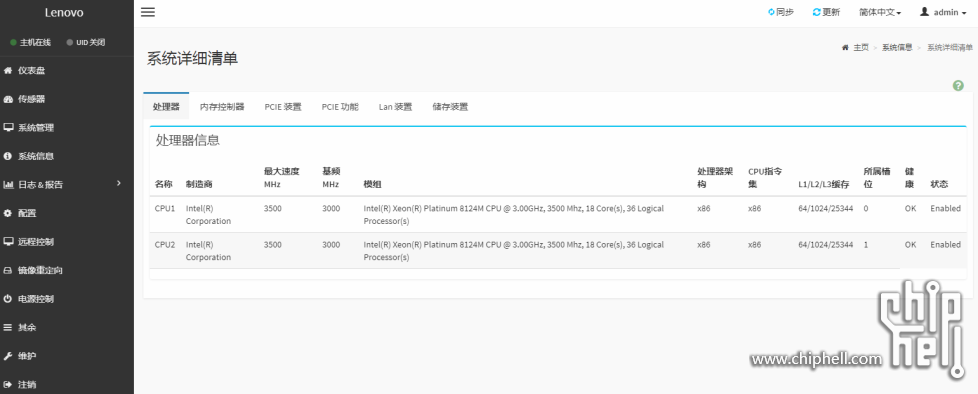Click the 同步 sync link text
This screenshot has height=394, width=978.
785,12
